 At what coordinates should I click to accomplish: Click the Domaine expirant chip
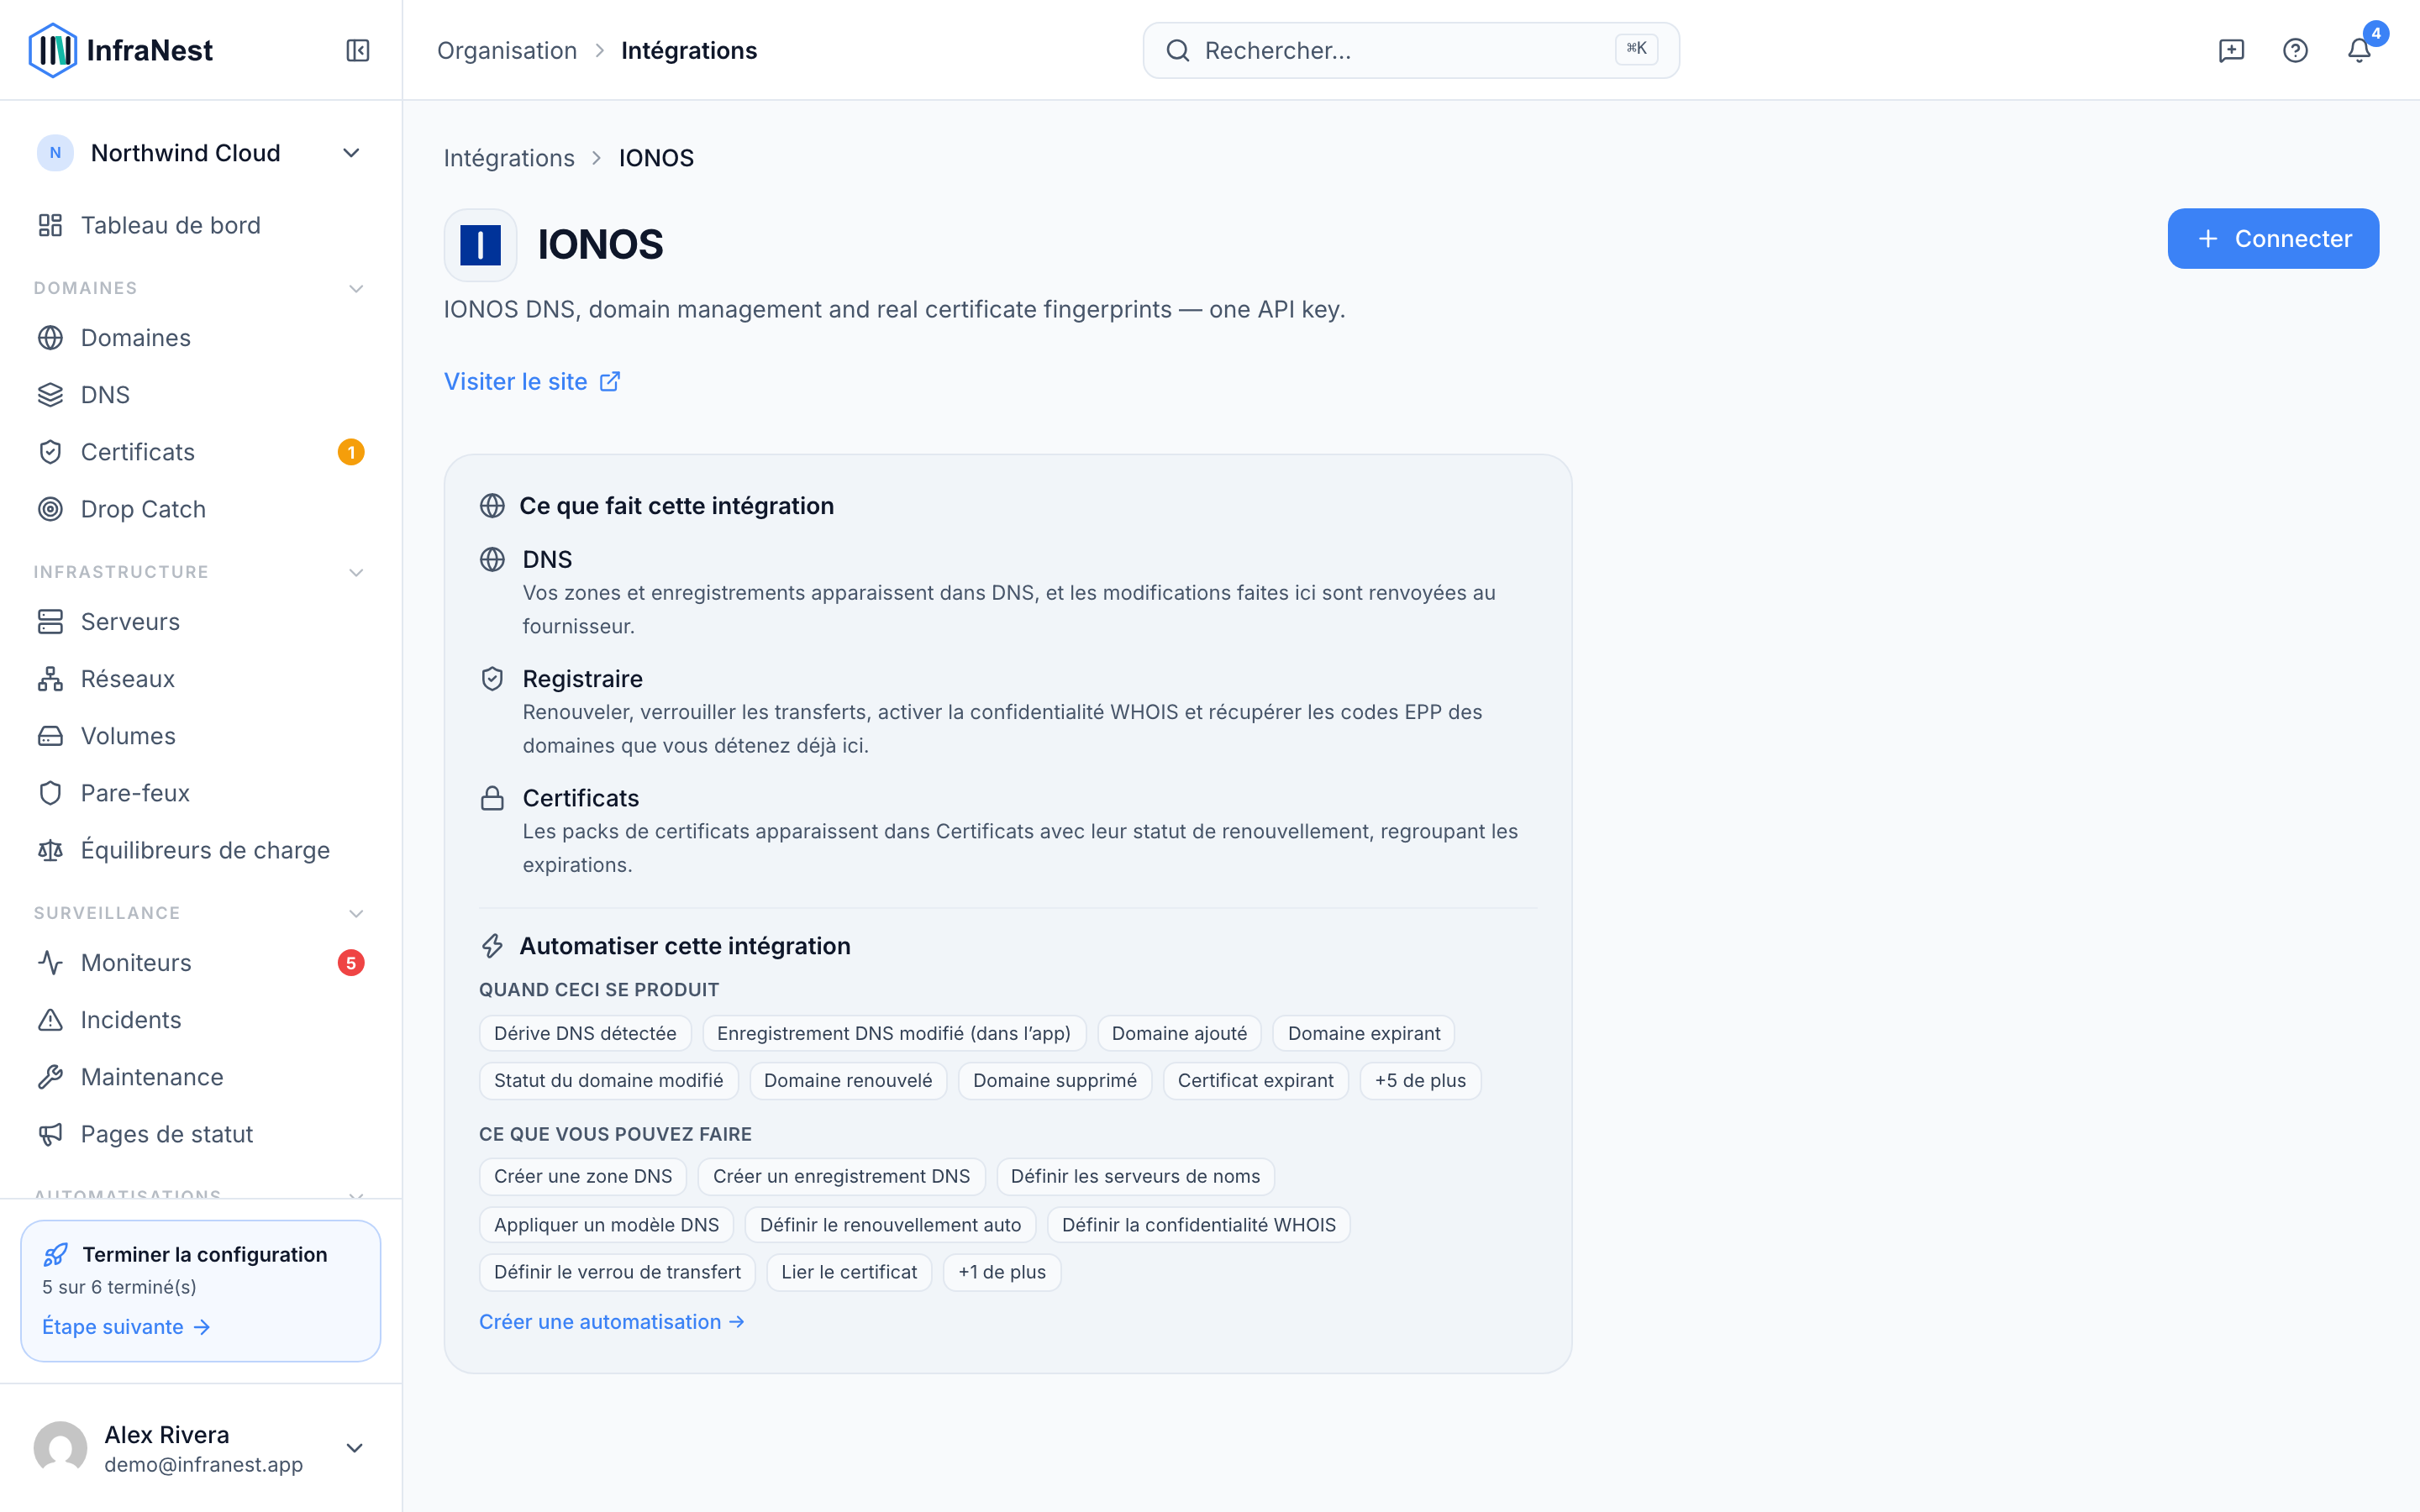1364,1034
